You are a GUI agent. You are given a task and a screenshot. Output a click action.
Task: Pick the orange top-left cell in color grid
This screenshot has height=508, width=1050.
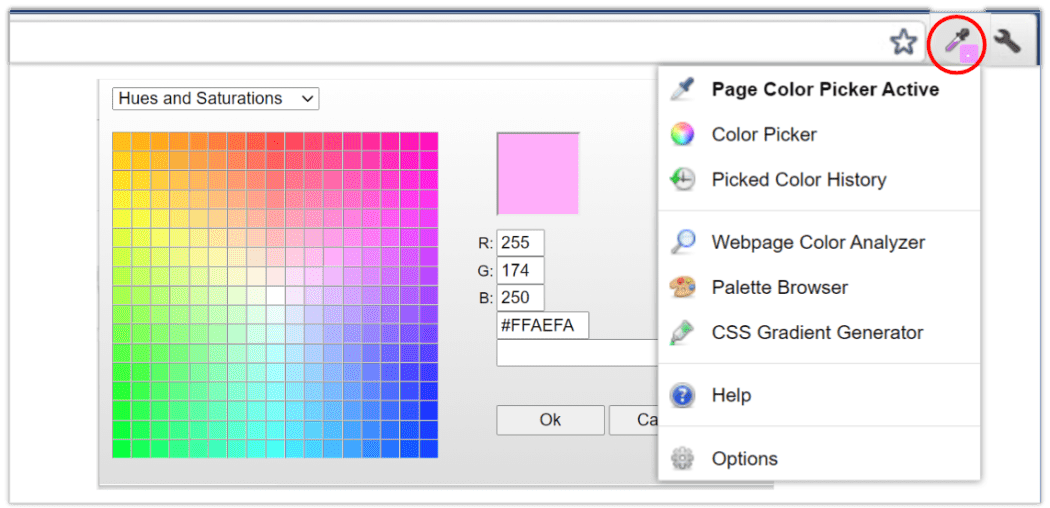tap(121, 141)
